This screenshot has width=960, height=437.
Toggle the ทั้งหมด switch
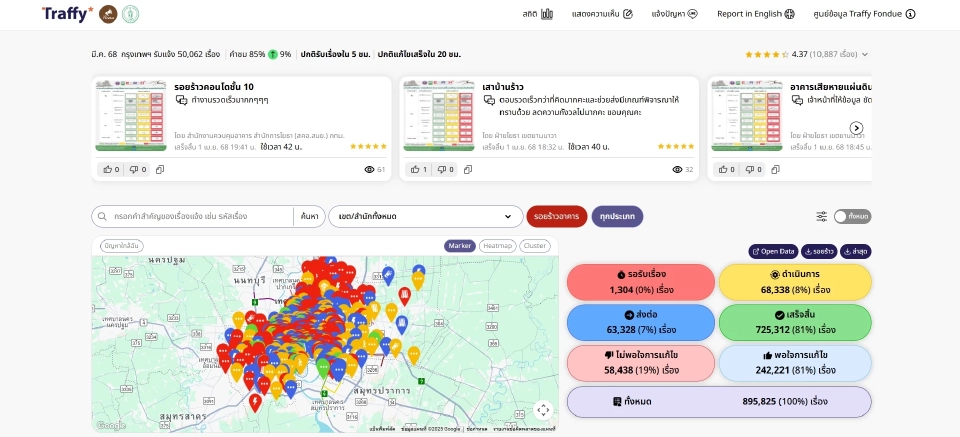point(852,216)
